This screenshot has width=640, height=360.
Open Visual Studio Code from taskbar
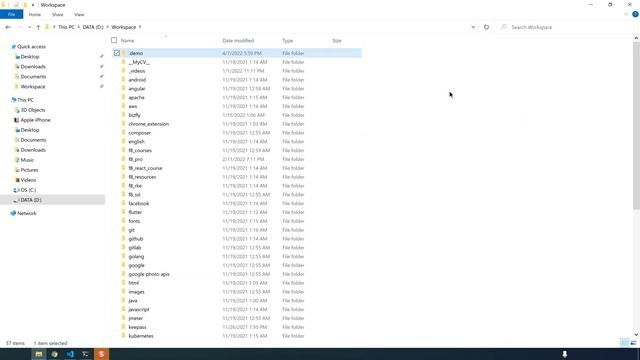70,354
